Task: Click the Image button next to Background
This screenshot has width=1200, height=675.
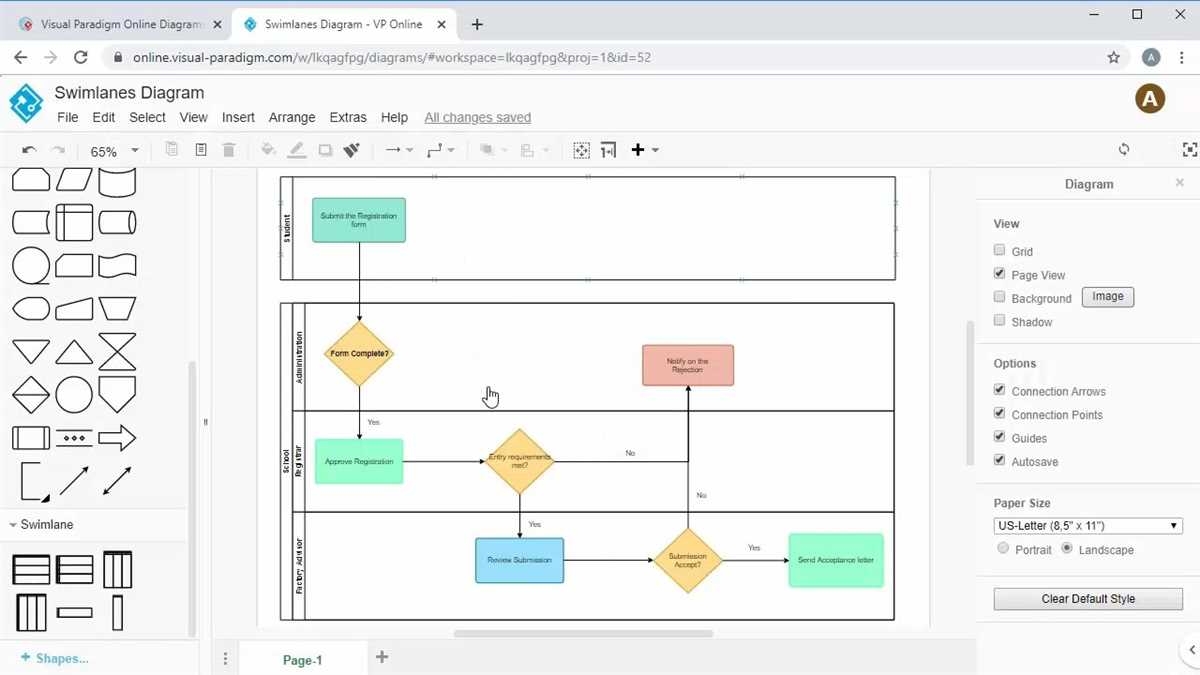Action: (1107, 296)
